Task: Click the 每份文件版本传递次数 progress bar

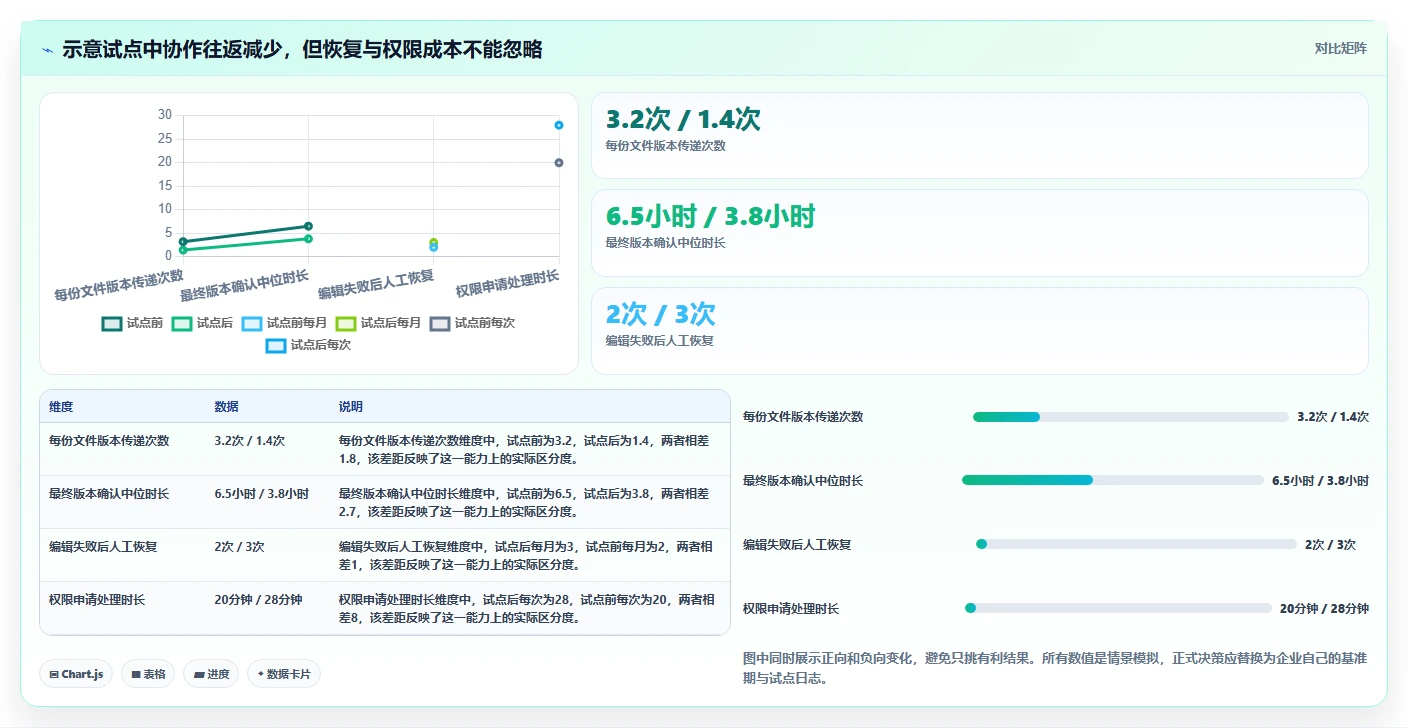Action: 1130,416
